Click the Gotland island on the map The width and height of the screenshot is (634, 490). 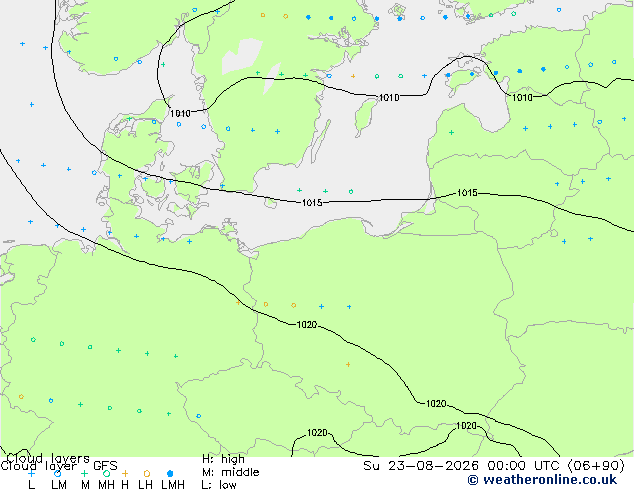[366, 115]
